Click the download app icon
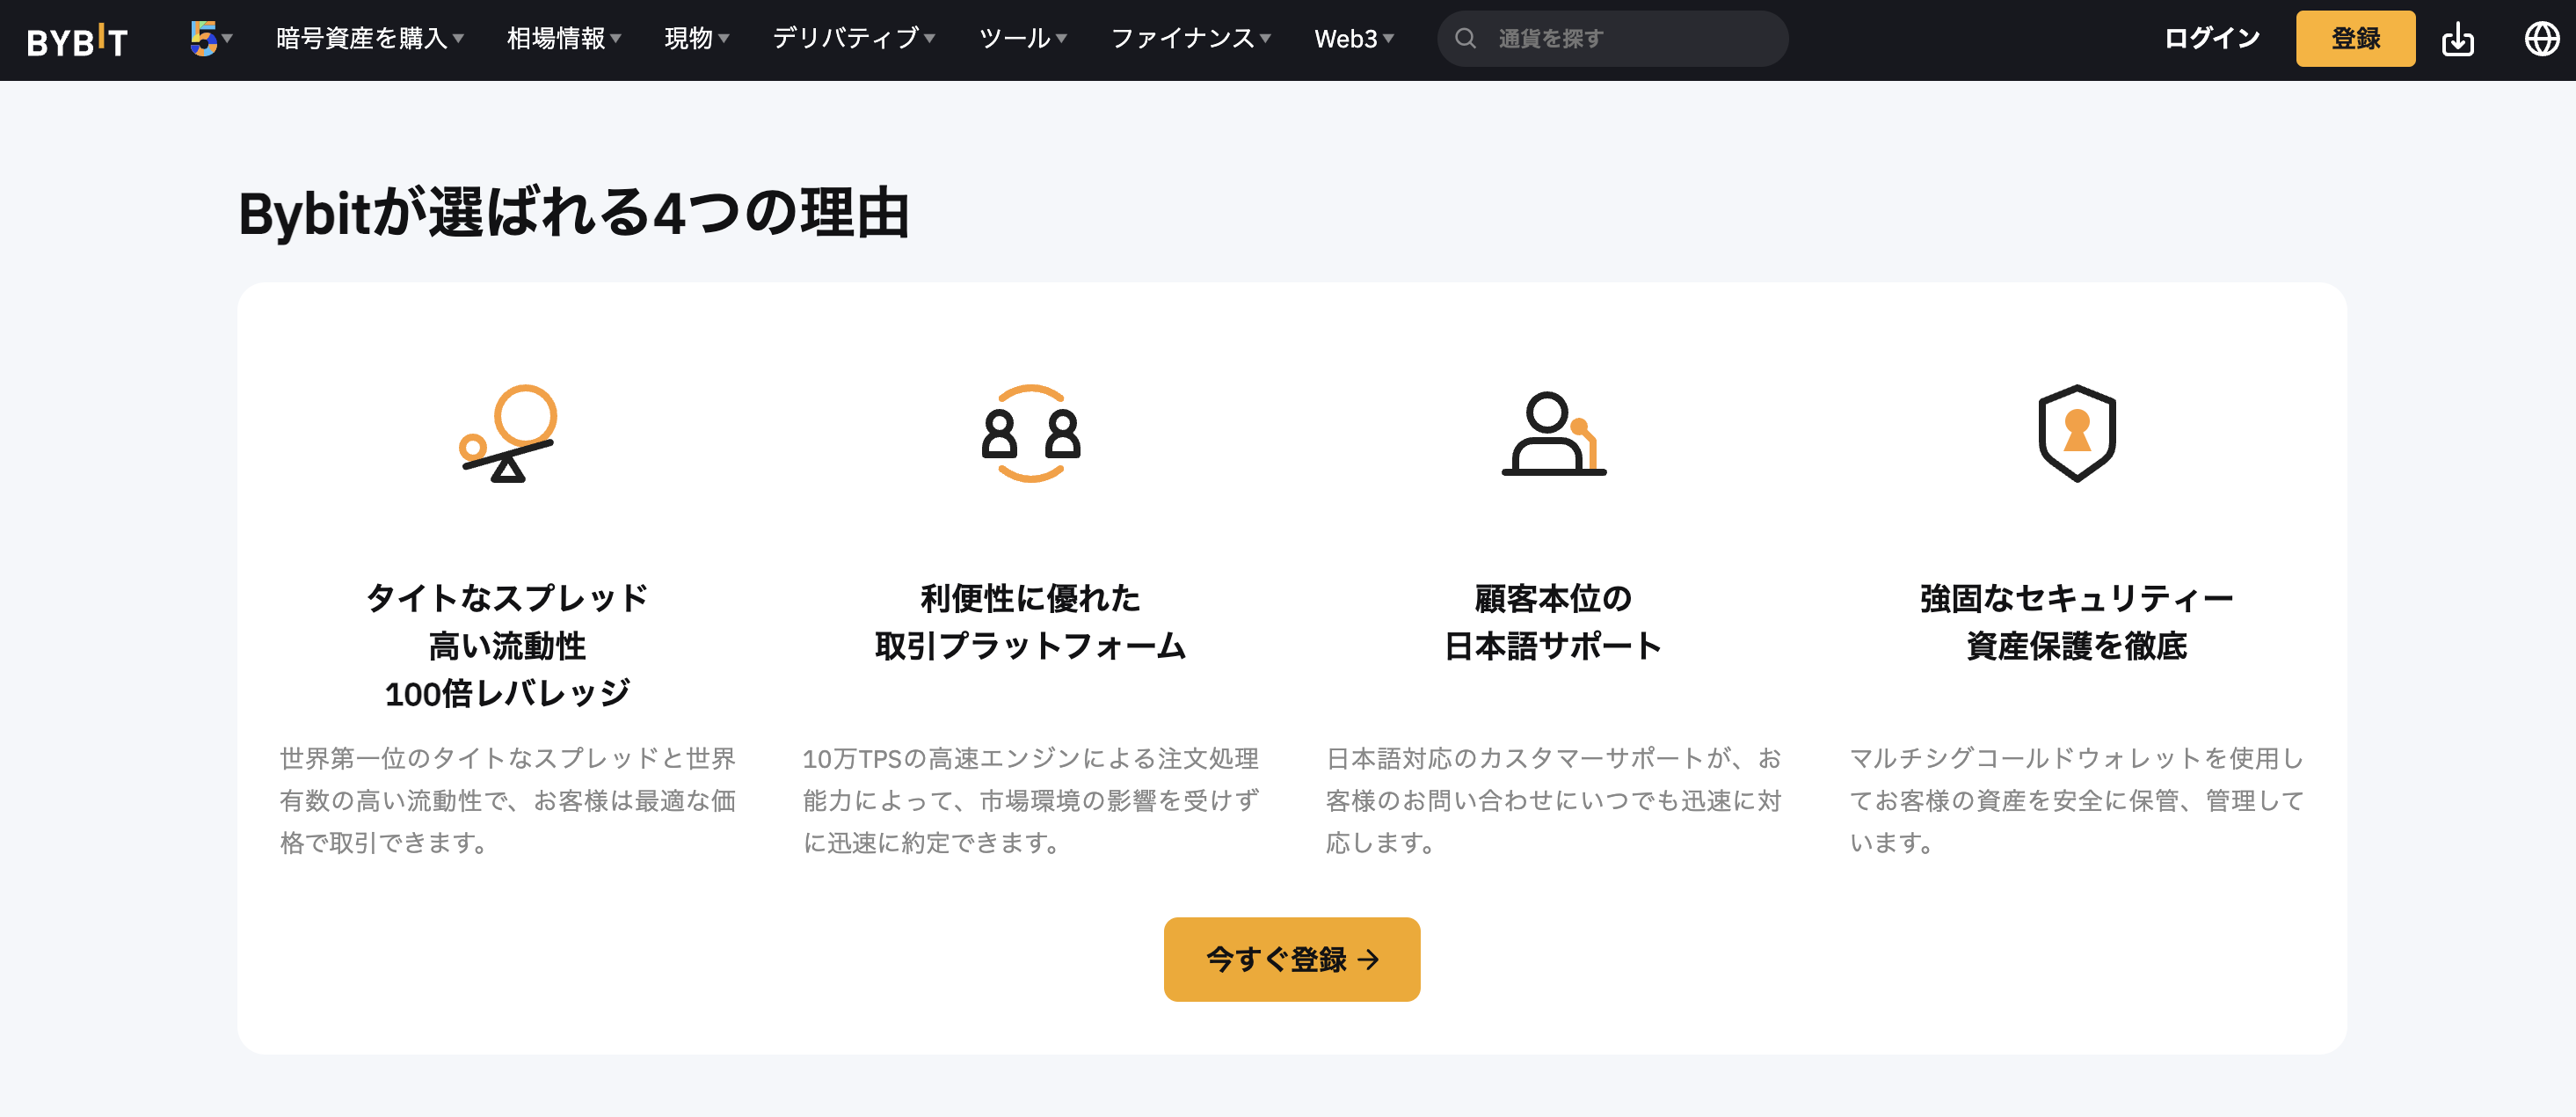 click(x=2457, y=39)
